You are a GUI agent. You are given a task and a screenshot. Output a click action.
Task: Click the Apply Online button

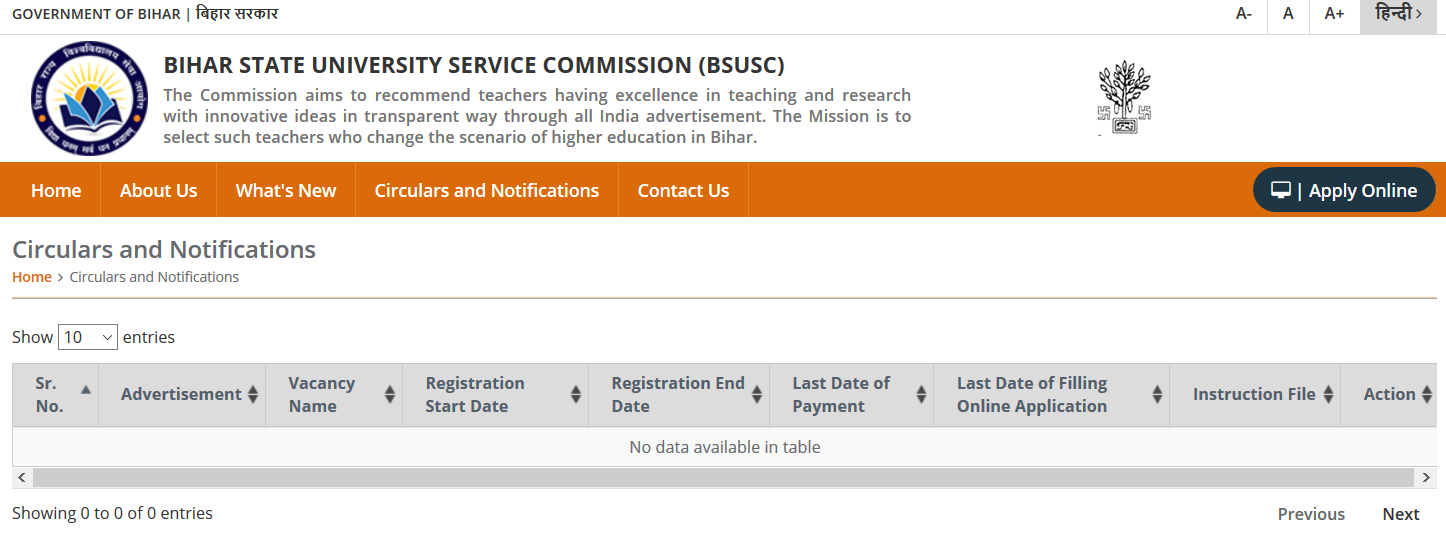1344,190
